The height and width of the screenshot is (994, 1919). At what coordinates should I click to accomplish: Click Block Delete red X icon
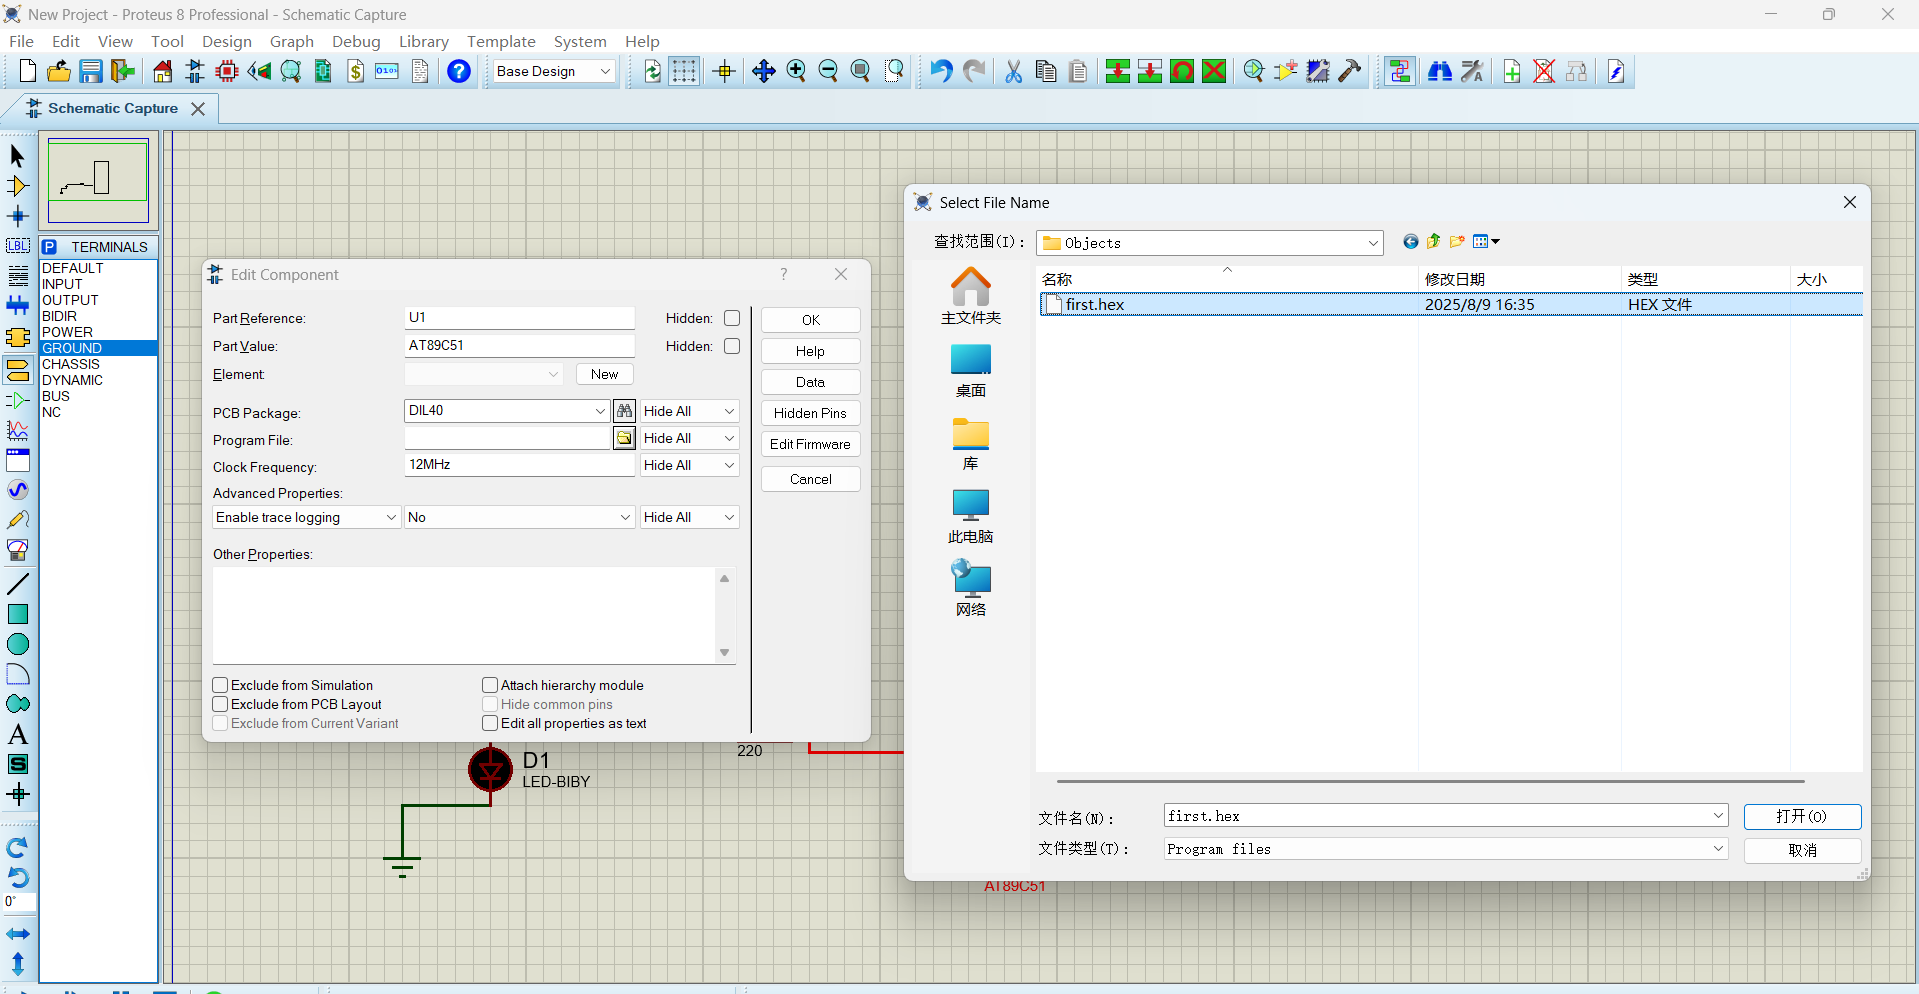click(1214, 71)
